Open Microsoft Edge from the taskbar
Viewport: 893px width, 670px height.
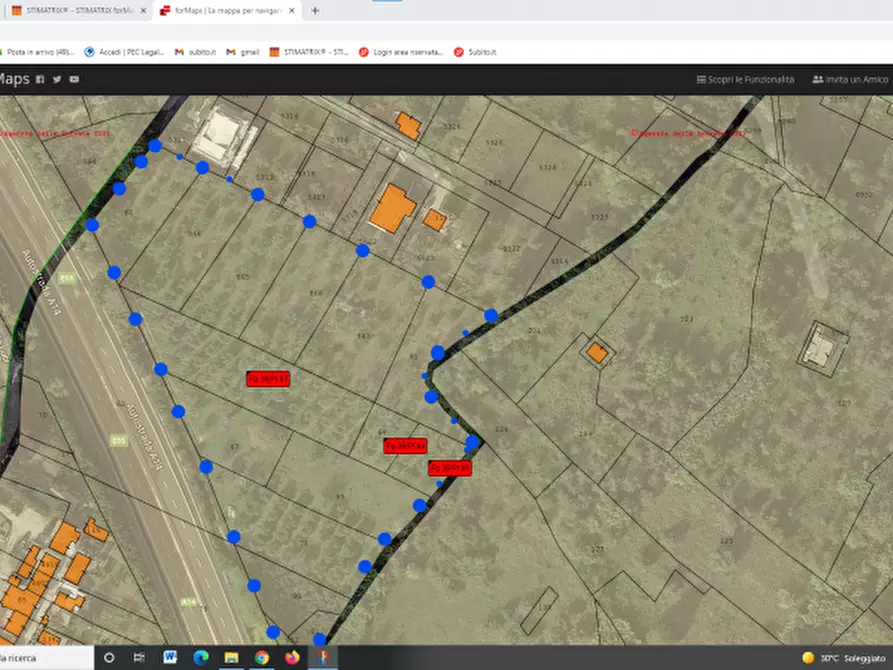coord(200,657)
